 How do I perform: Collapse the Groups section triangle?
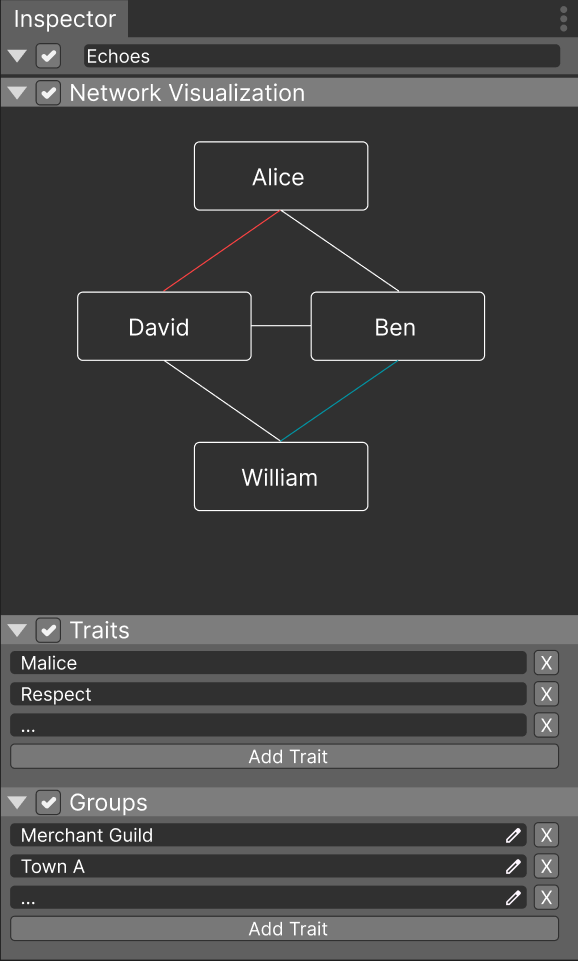(x=17, y=803)
